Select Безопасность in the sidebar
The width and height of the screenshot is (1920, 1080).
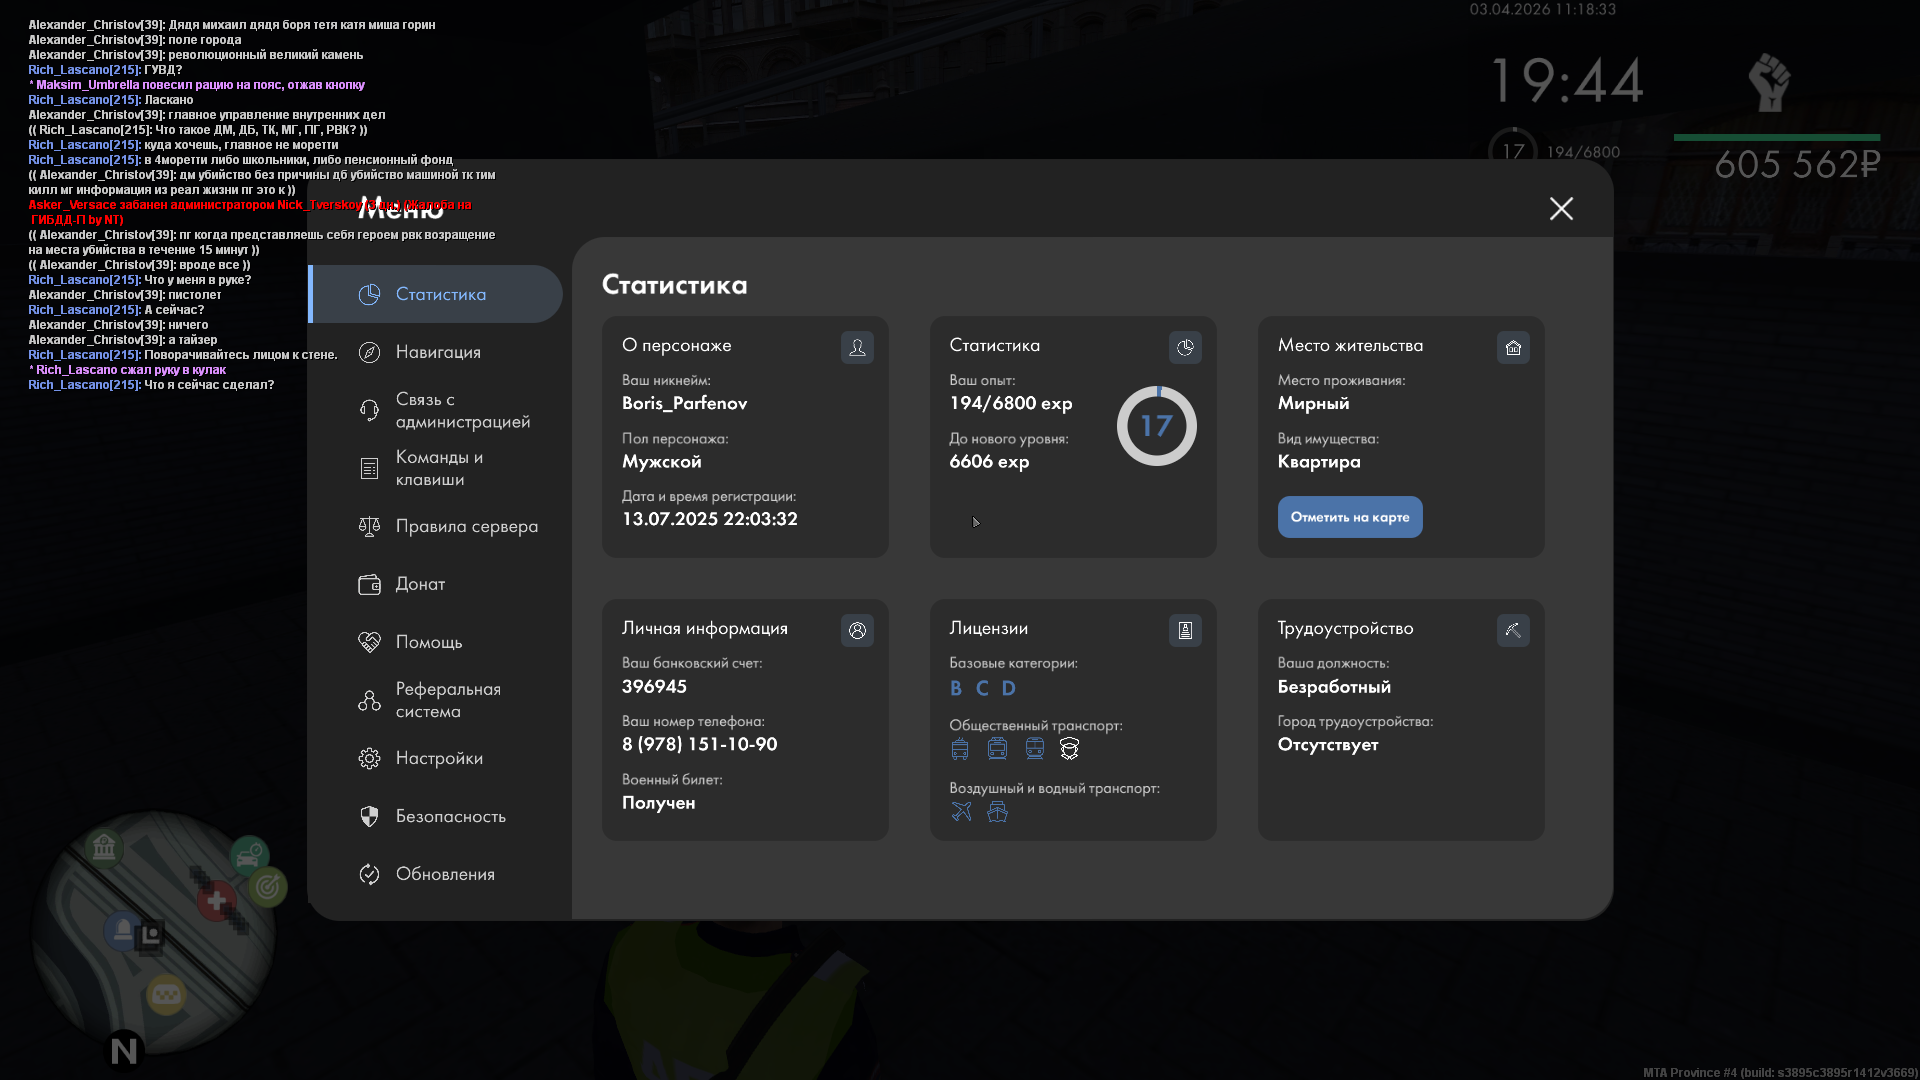[x=450, y=816]
